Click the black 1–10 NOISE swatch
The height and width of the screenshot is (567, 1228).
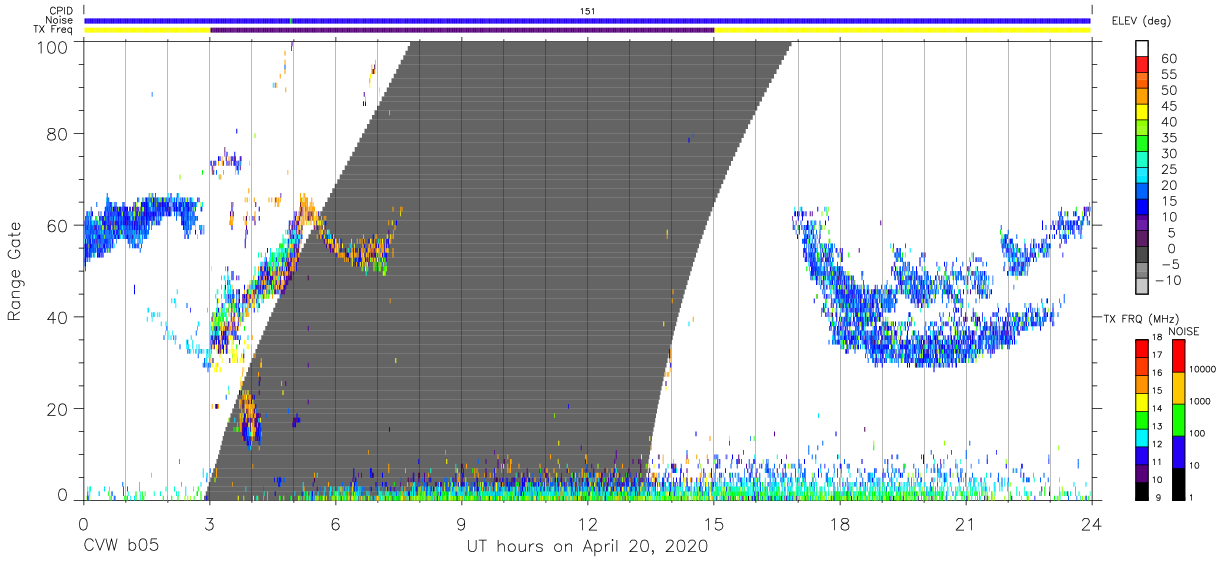point(1178,483)
